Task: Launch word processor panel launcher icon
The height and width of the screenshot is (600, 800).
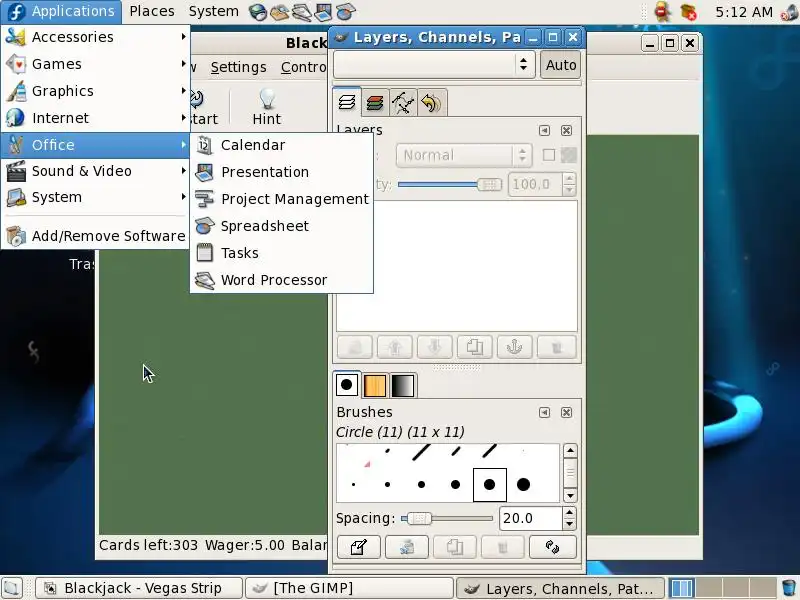Action: [302, 12]
